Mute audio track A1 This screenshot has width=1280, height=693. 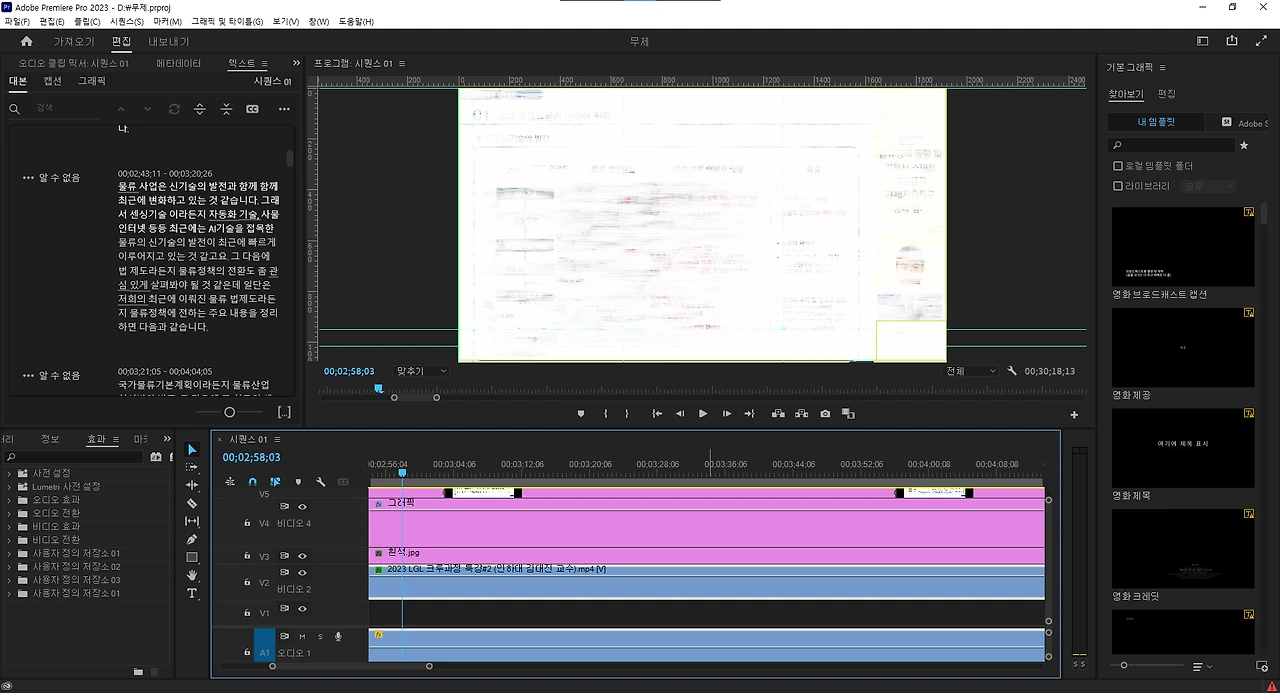click(x=302, y=636)
